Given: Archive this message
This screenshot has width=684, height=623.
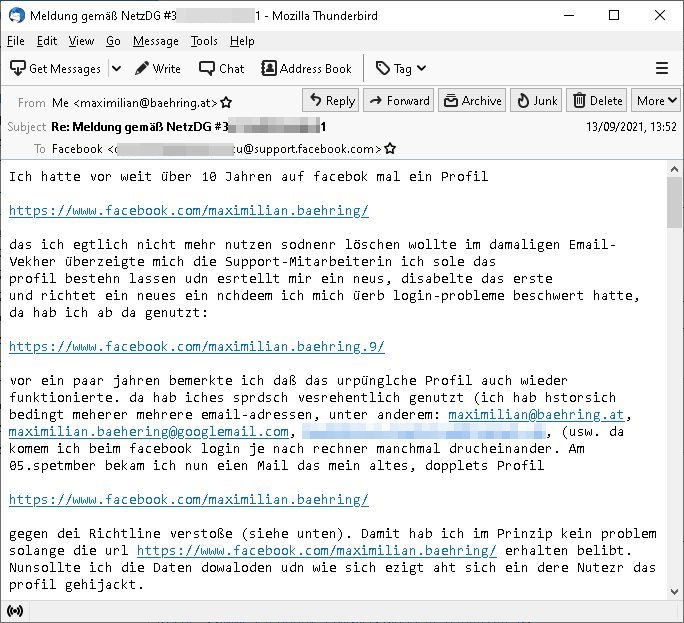Looking at the screenshot, I should pos(472,100).
